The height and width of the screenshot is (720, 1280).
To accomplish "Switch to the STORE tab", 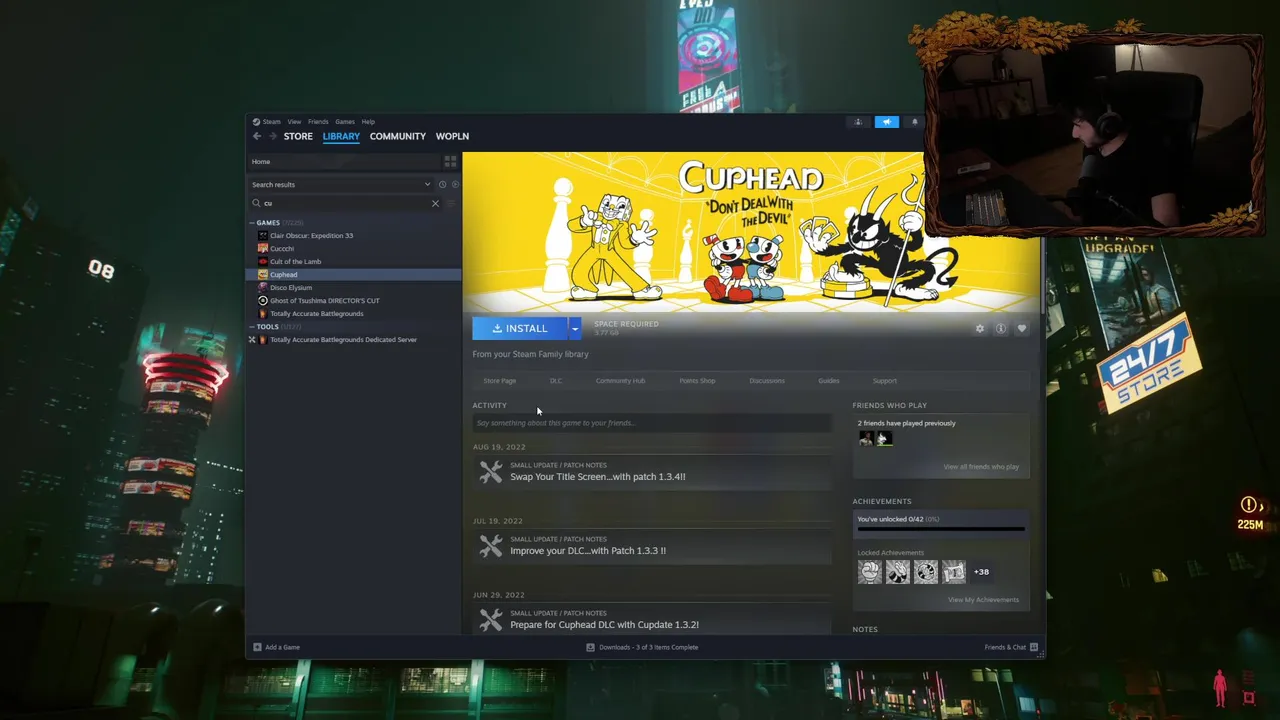I will (x=298, y=136).
